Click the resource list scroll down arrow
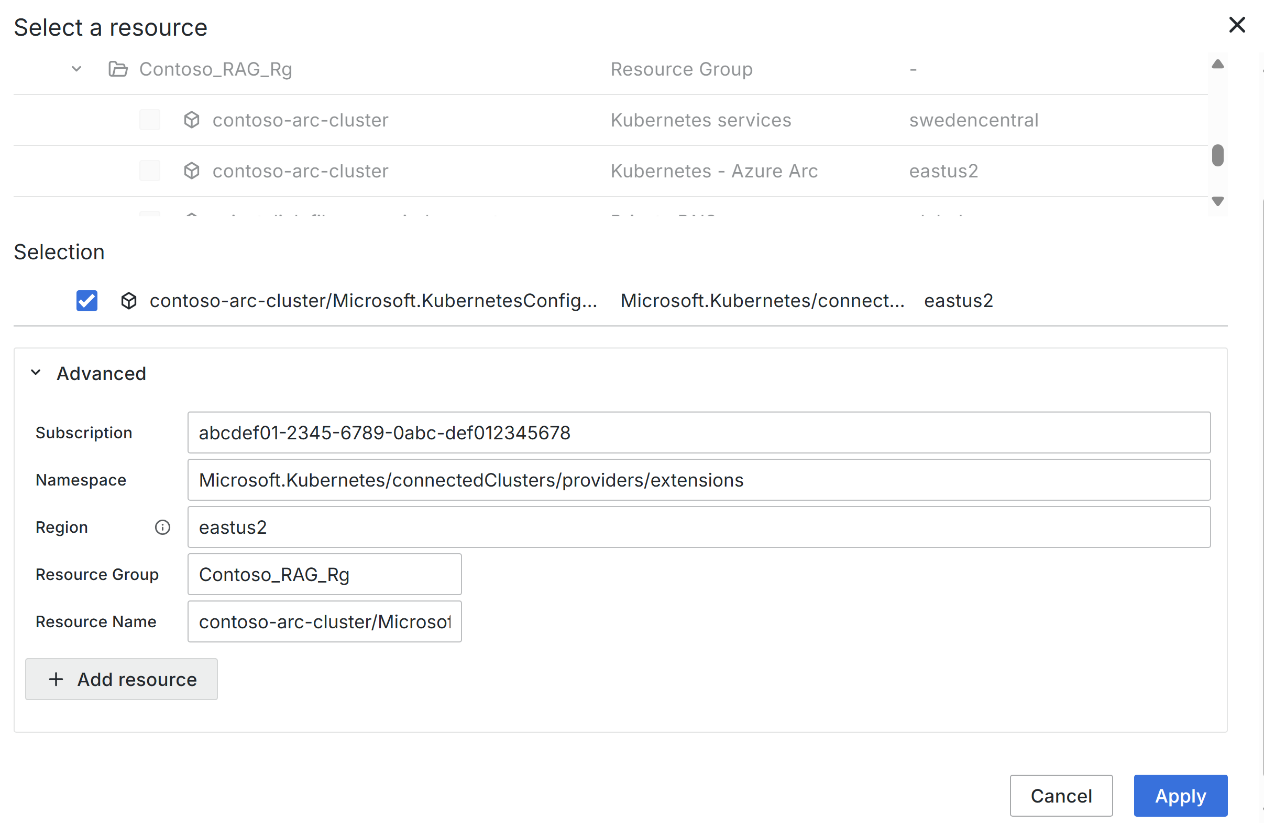This screenshot has height=823, width=1264. click(1218, 201)
